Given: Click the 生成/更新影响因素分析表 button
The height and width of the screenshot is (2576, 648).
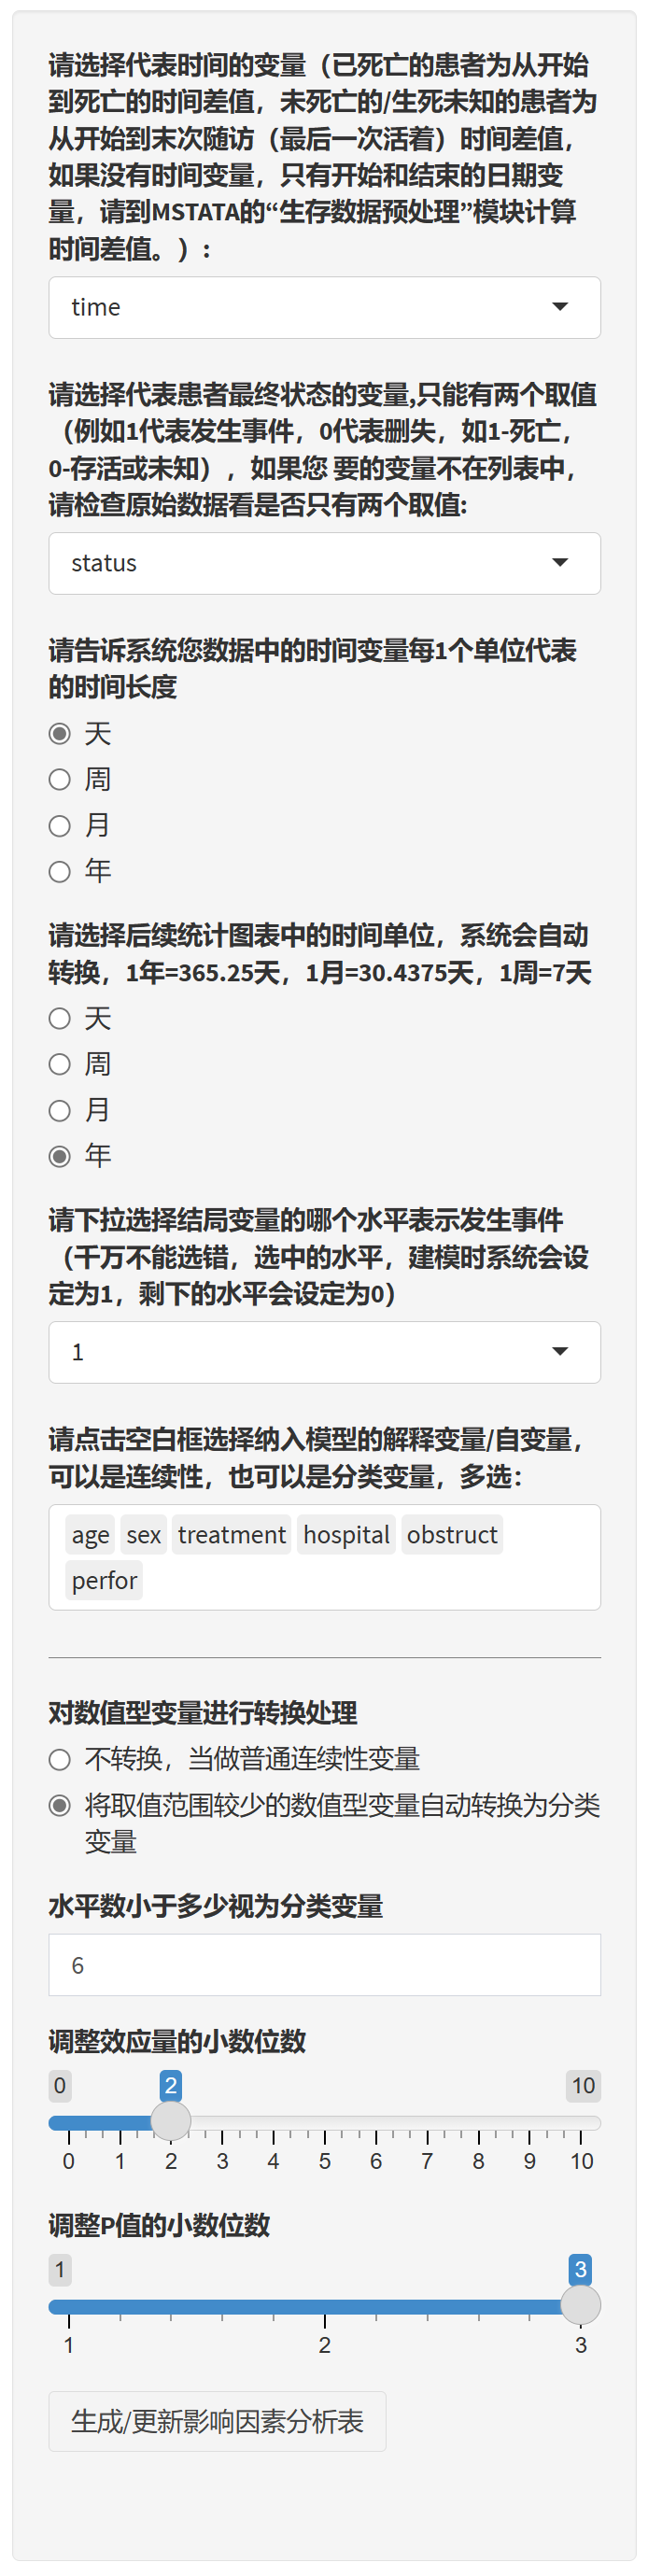Looking at the screenshot, I should (x=217, y=2421).
